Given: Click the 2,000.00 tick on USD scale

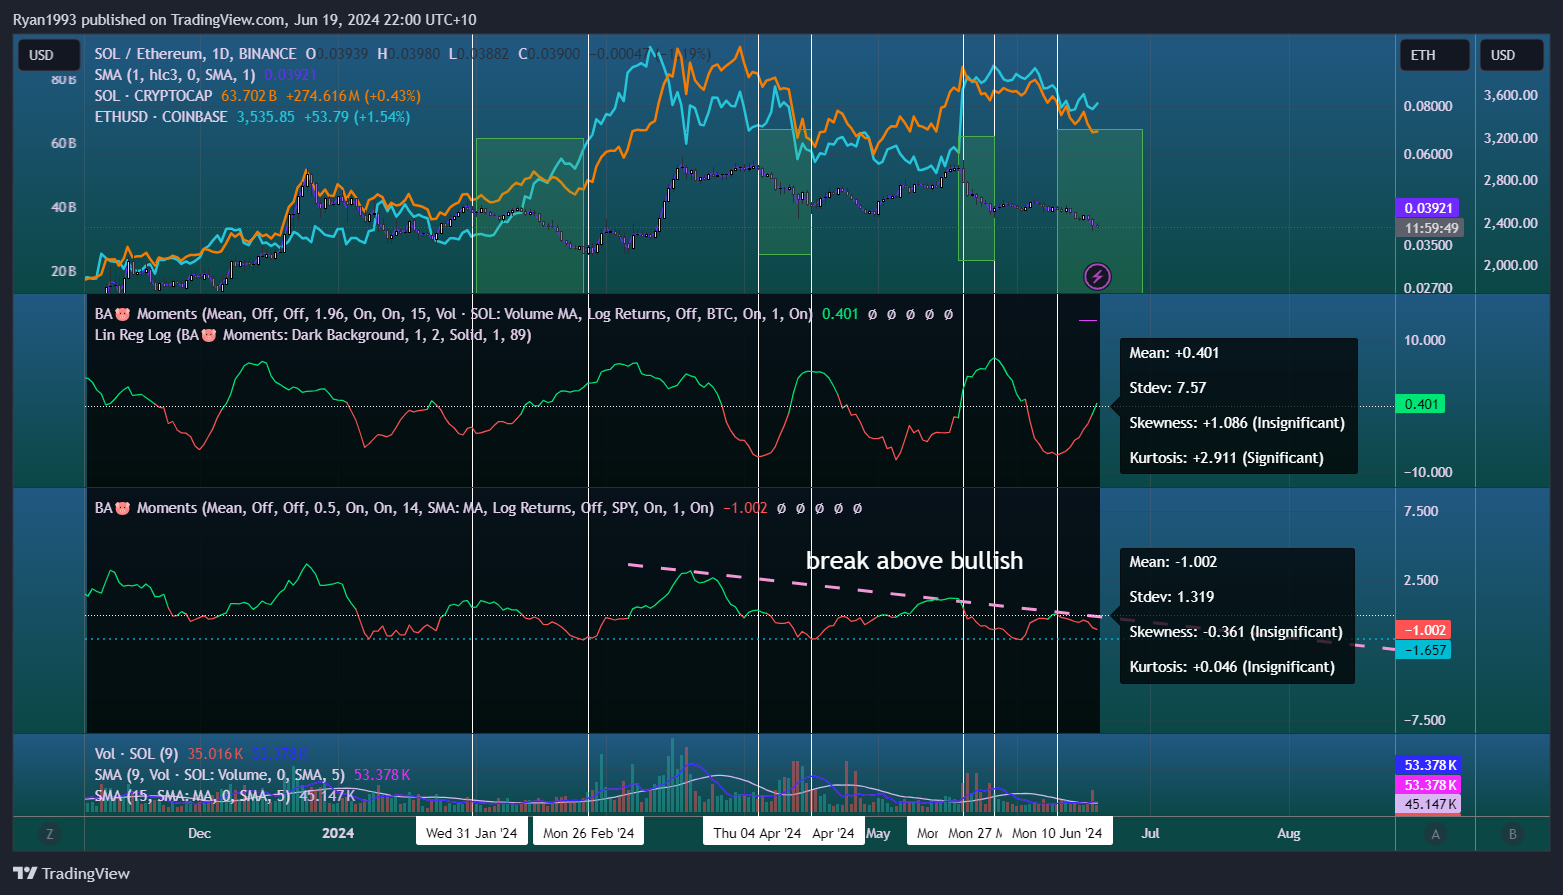Looking at the screenshot, I should pyautogui.click(x=1510, y=265).
